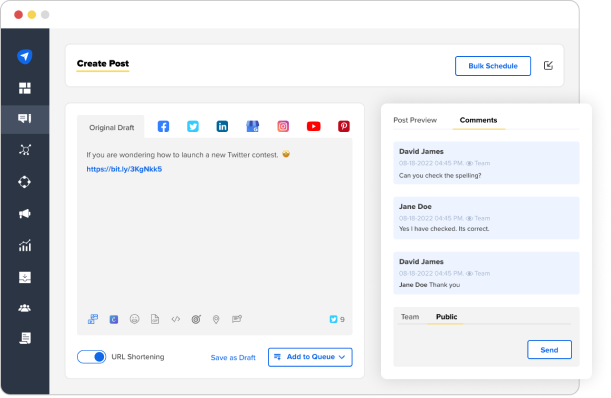
Task: Click the edit icon next to Bulk Schedule
Action: pyautogui.click(x=548, y=65)
